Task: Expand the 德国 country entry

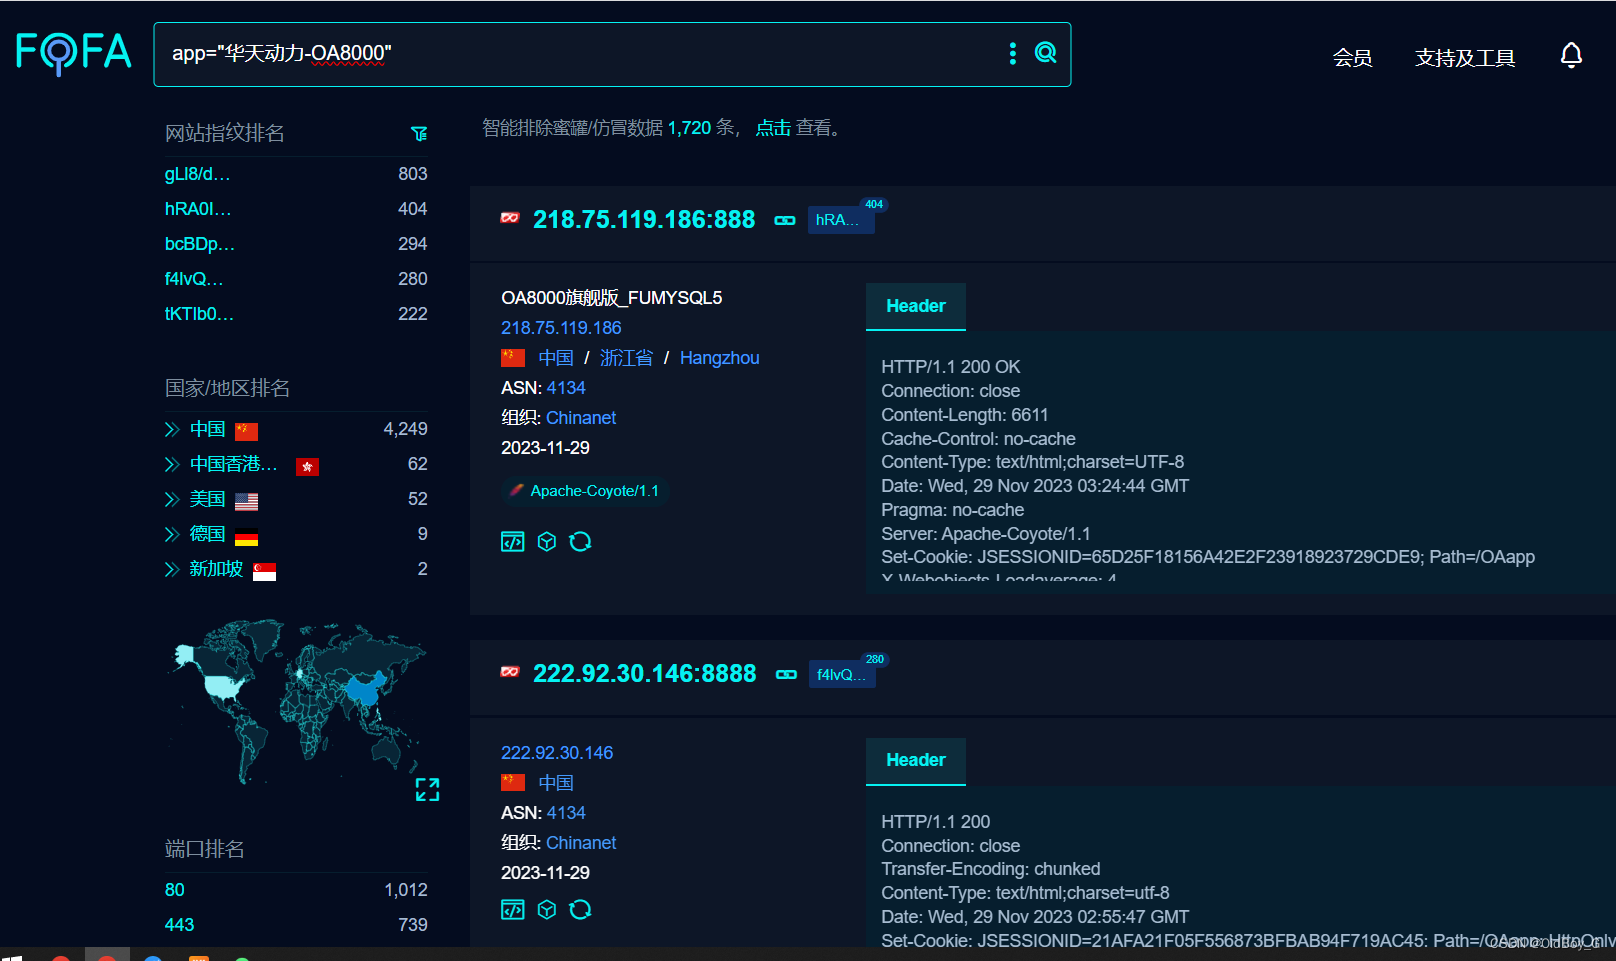Action: pyautogui.click(x=172, y=535)
